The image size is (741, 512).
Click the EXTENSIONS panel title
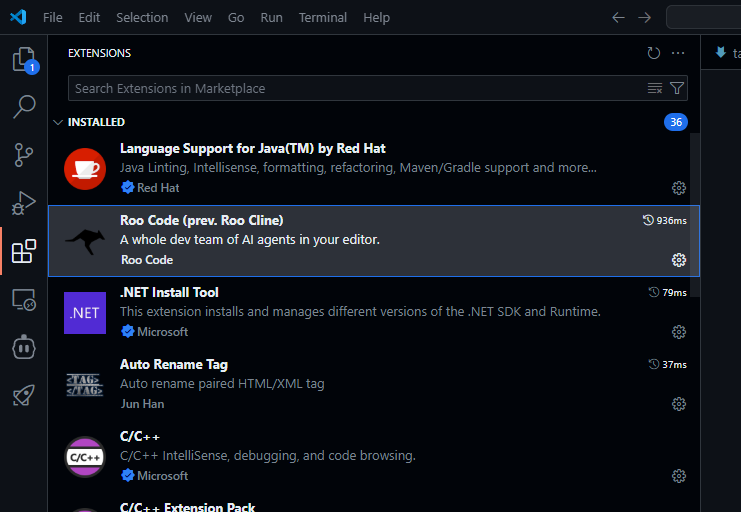tap(99, 53)
